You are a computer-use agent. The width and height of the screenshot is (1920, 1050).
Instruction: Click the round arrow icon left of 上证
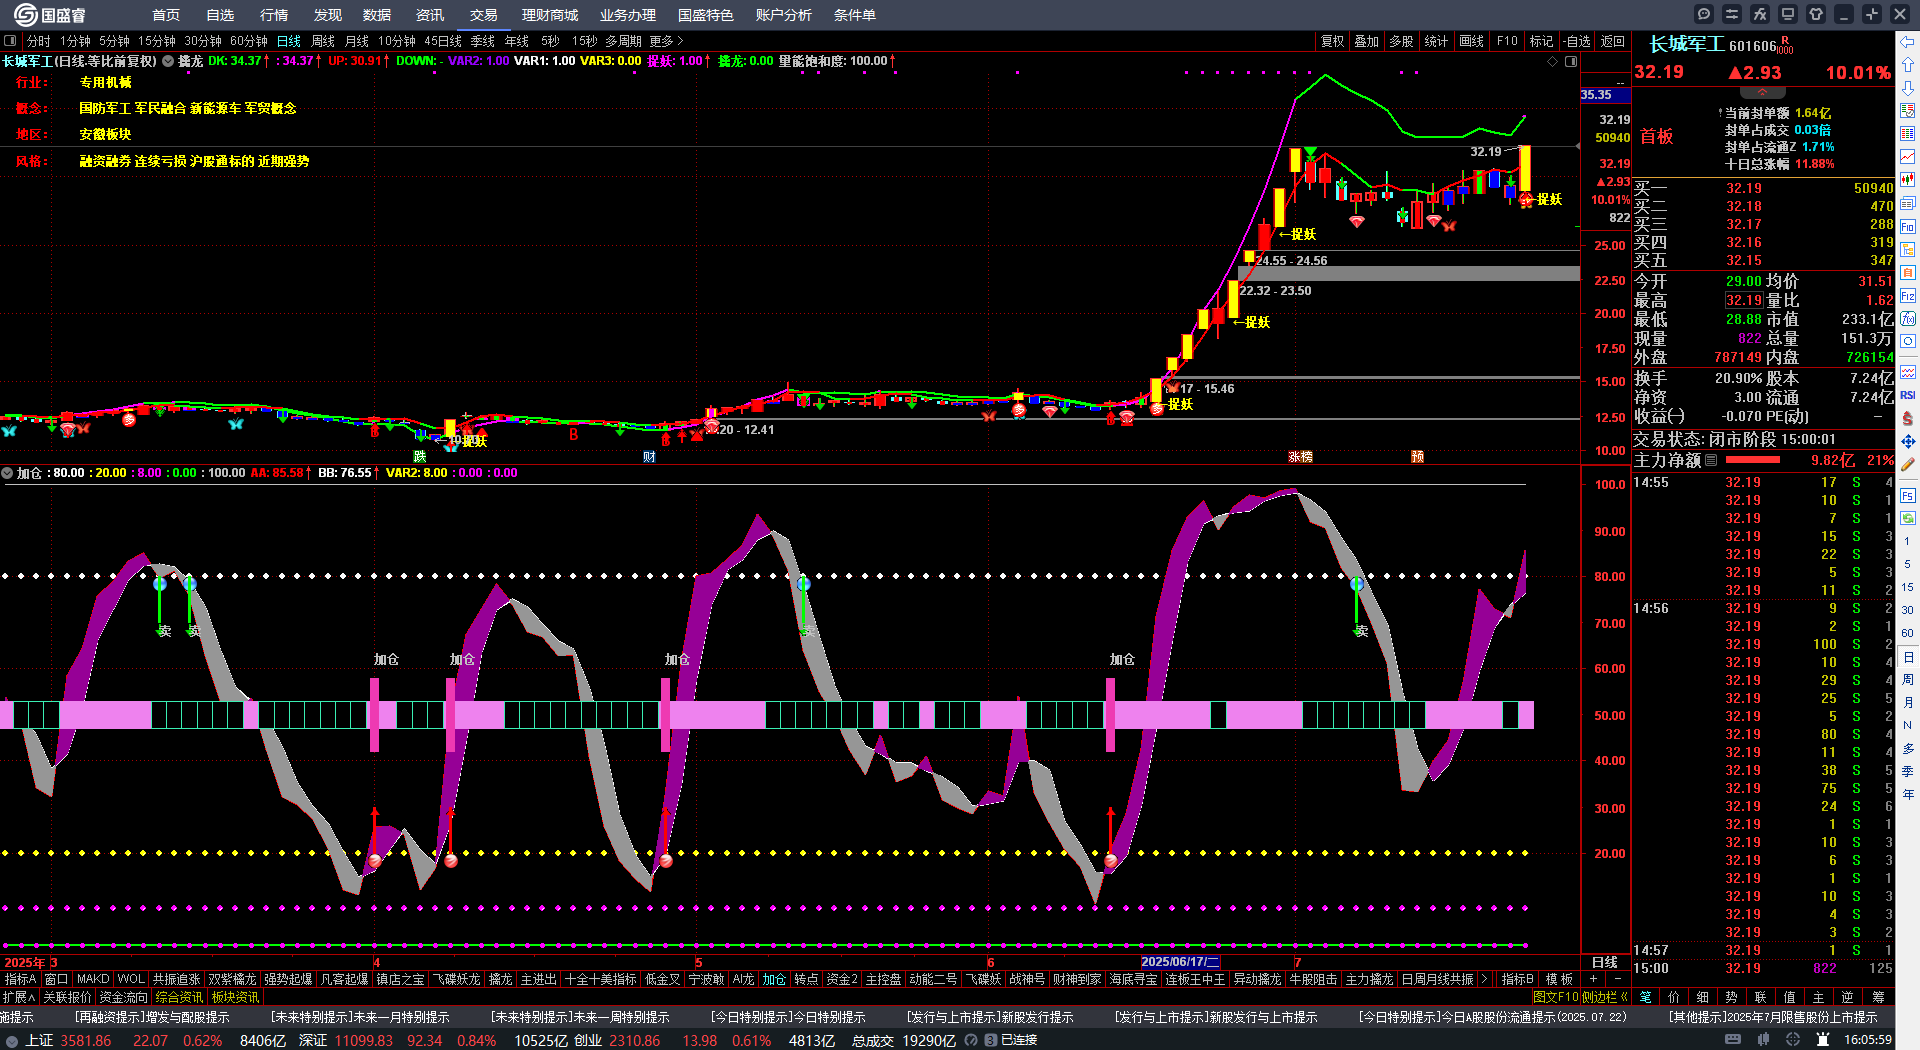click(x=12, y=1040)
